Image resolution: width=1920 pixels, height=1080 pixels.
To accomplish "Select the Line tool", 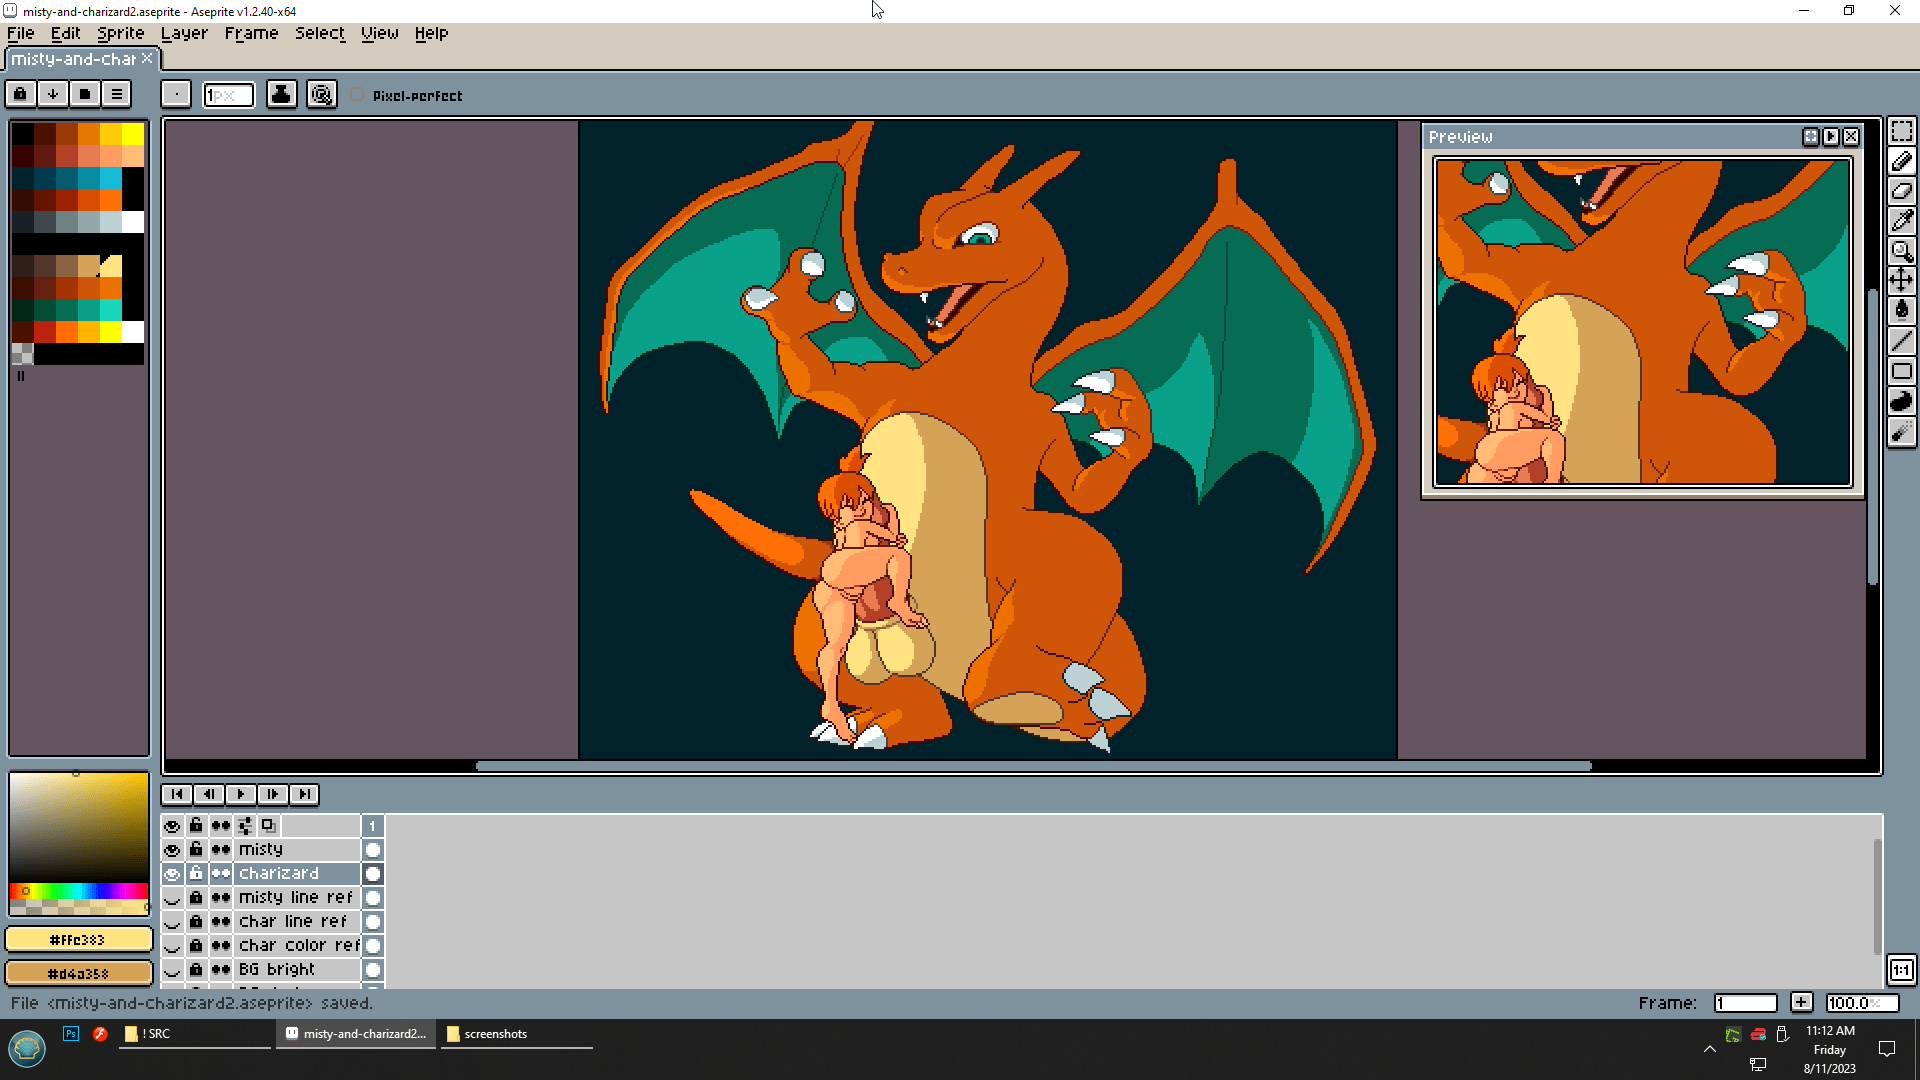I will pos(1901,341).
